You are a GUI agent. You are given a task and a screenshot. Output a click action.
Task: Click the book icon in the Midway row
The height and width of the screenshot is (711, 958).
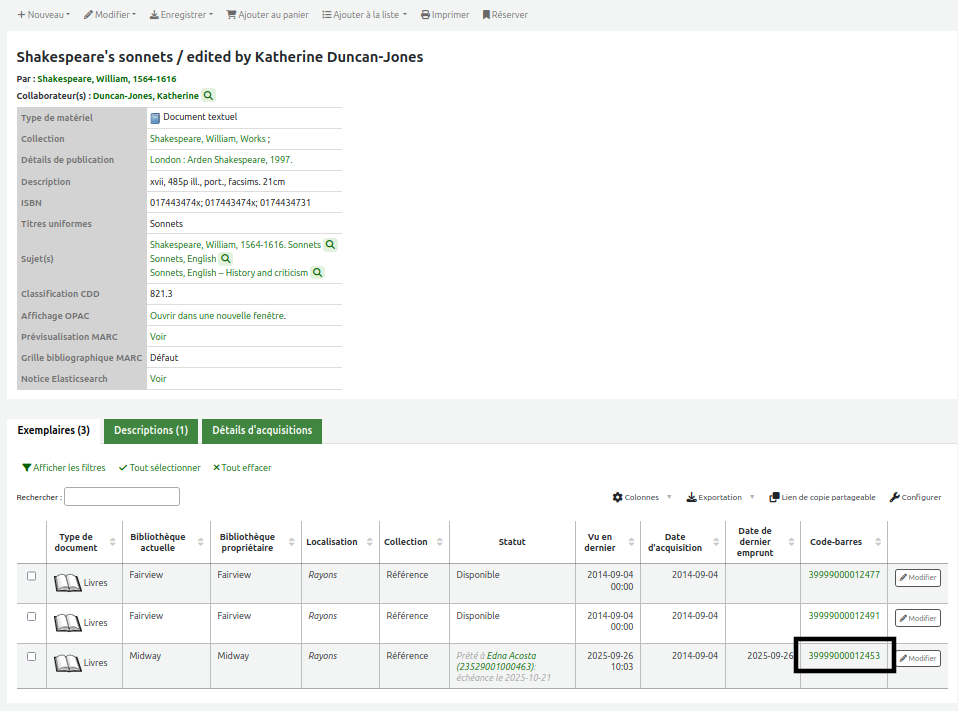(67, 663)
